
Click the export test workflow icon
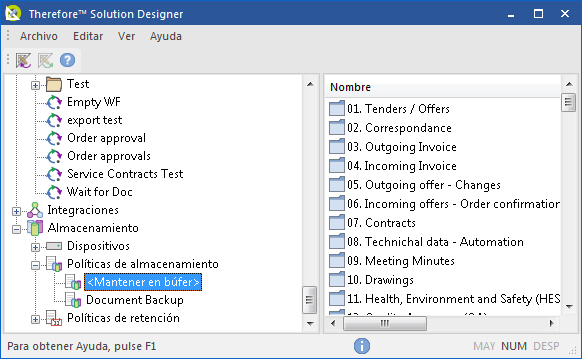54,120
